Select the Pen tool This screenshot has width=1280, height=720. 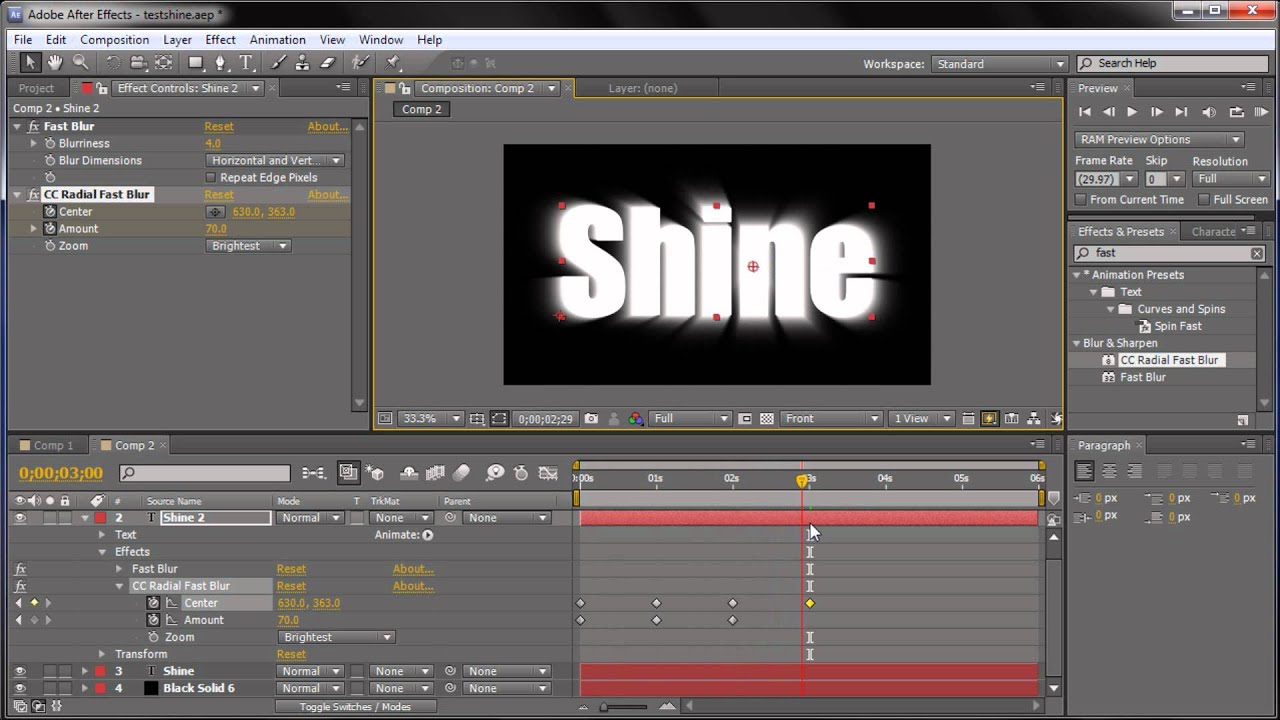[222, 62]
